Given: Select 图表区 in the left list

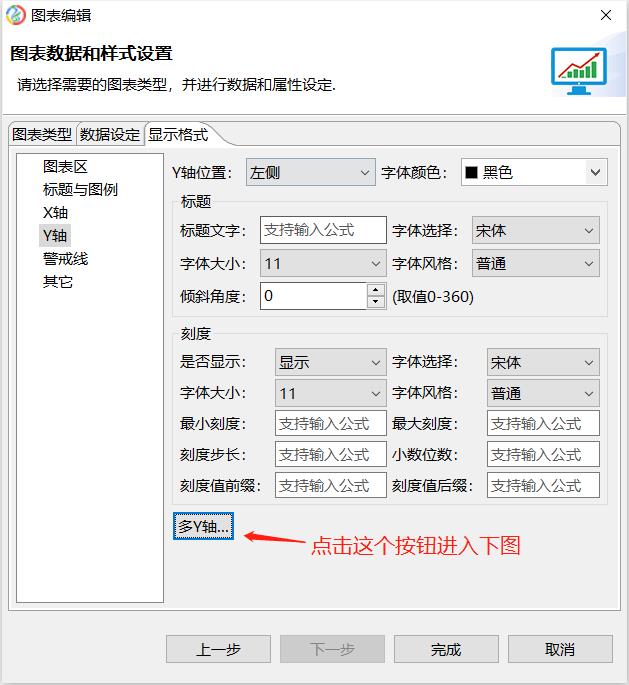Looking at the screenshot, I should click(x=66, y=166).
